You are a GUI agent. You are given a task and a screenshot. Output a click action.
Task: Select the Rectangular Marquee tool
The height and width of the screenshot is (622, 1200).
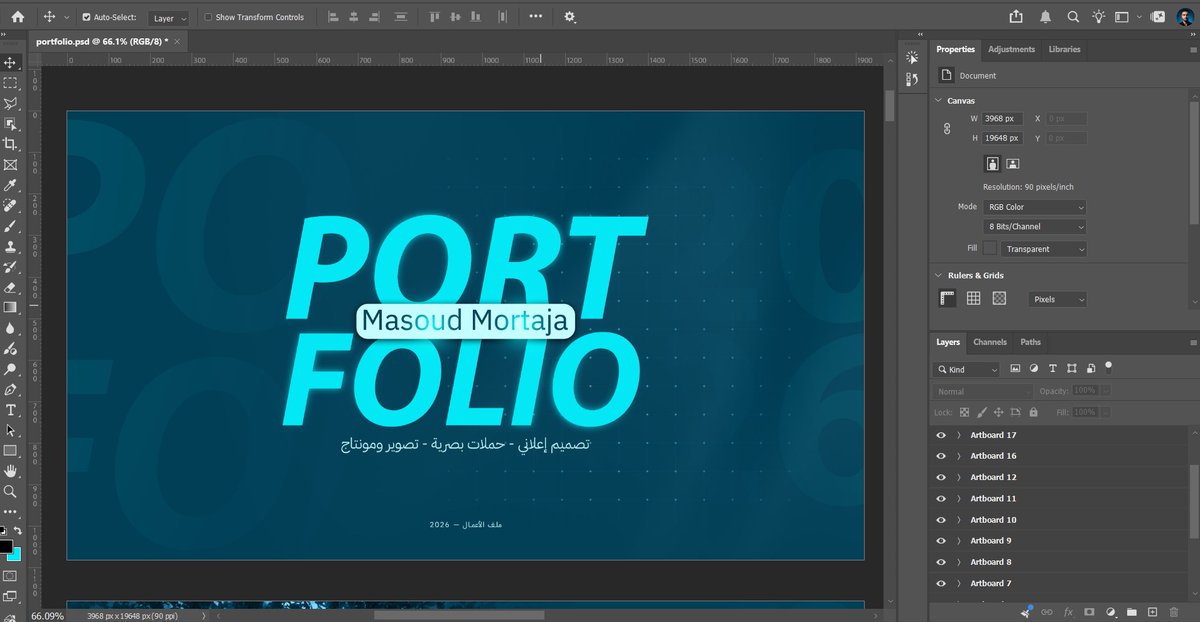coord(10,83)
